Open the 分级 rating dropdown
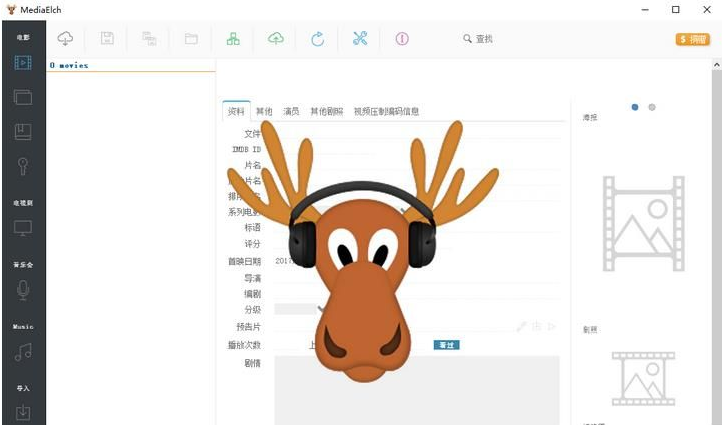This screenshot has height=425, width=723. 298,309
